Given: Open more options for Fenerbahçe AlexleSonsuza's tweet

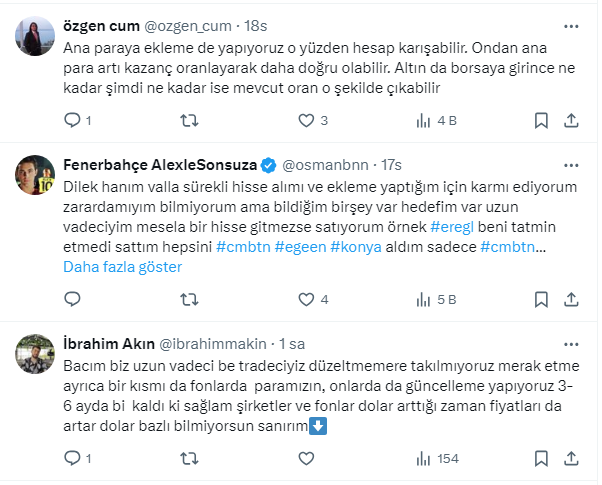Looking at the screenshot, I should pos(570,165).
